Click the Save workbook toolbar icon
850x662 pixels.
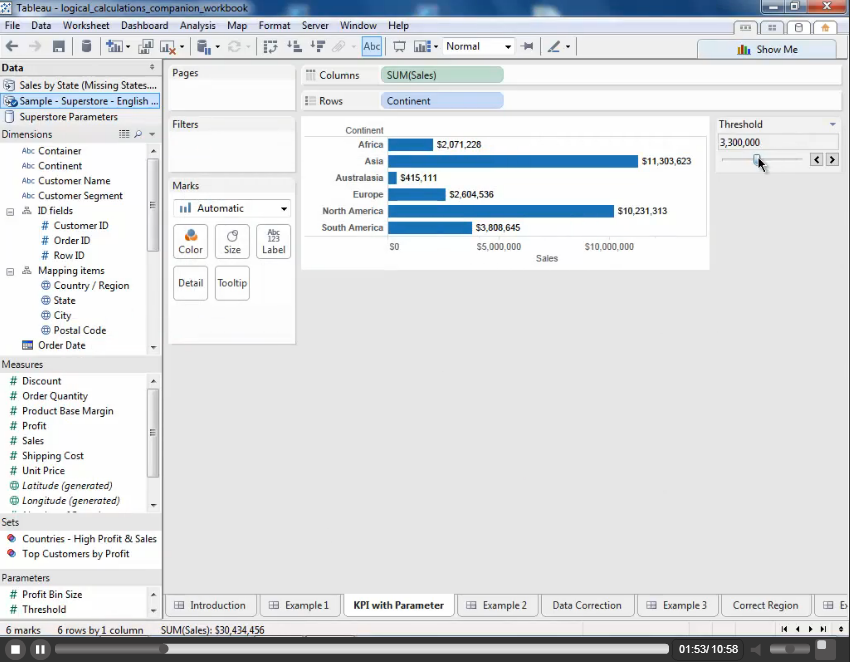[x=59, y=46]
